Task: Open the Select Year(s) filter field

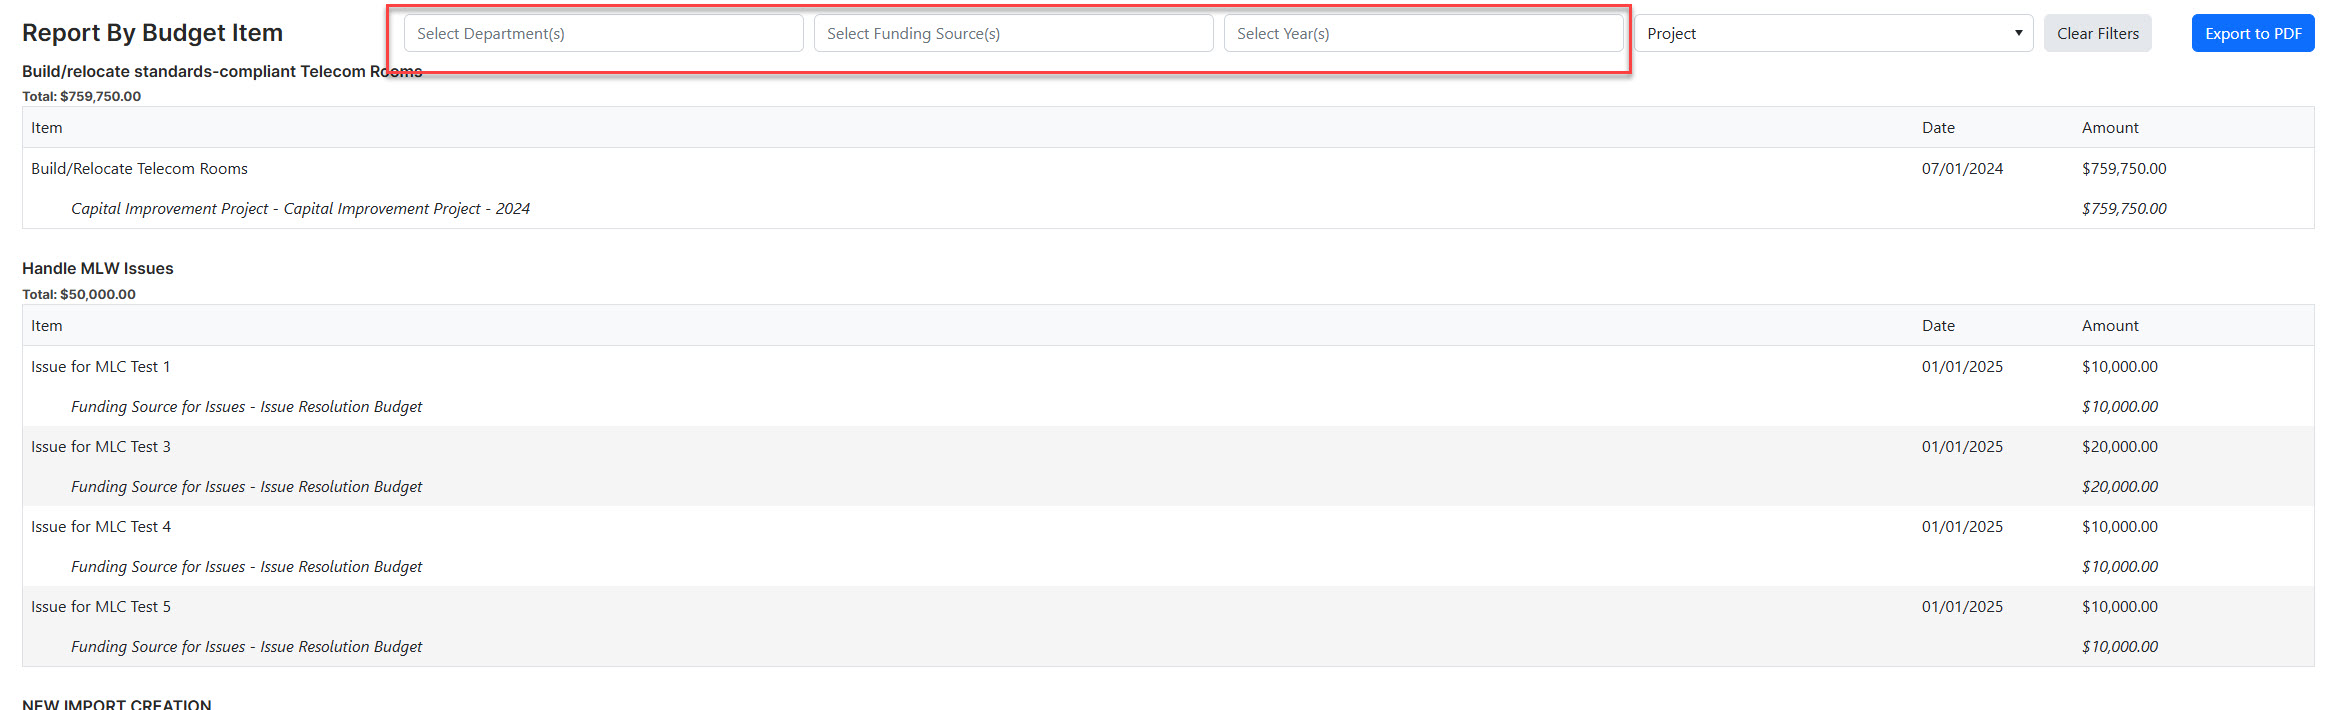Action: 1423,33
